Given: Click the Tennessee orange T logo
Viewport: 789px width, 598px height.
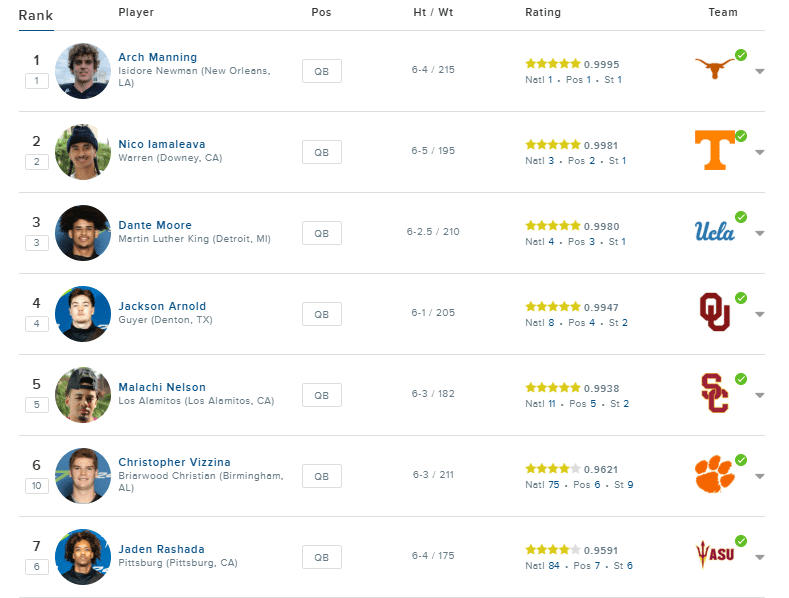Looking at the screenshot, I should [715, 150].
